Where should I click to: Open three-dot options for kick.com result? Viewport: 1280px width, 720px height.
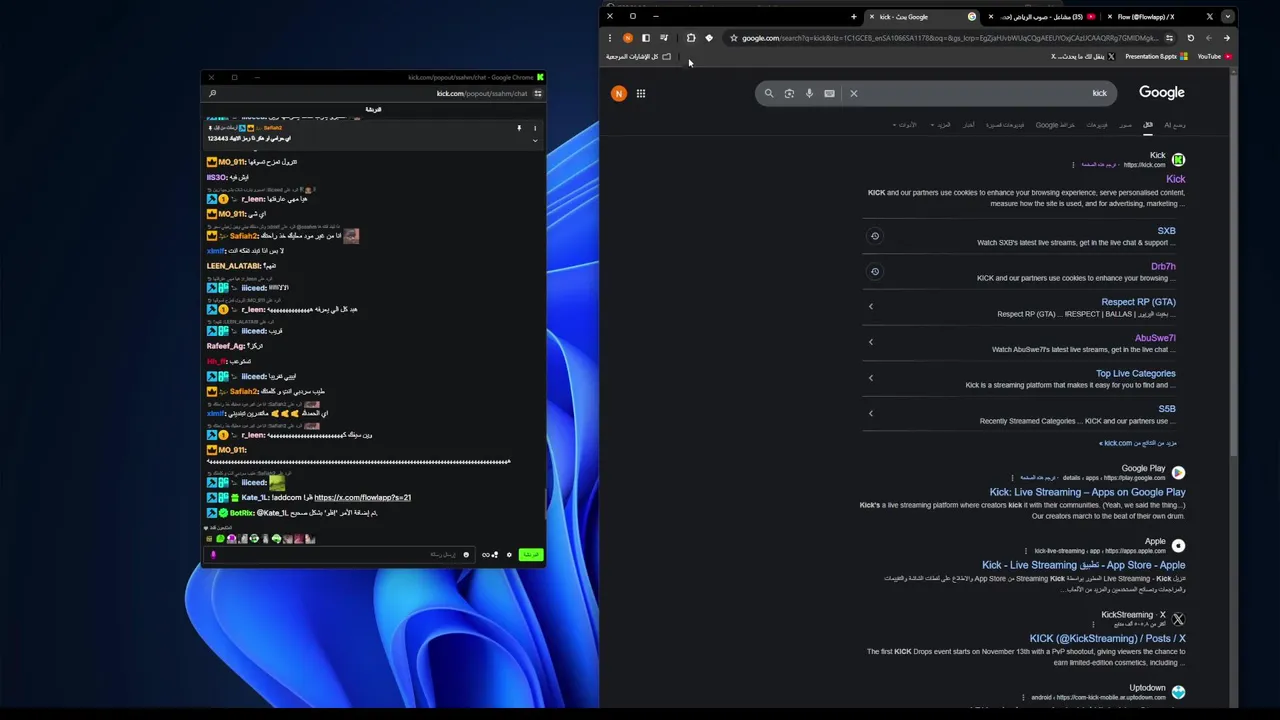(x=1073, y=165)
